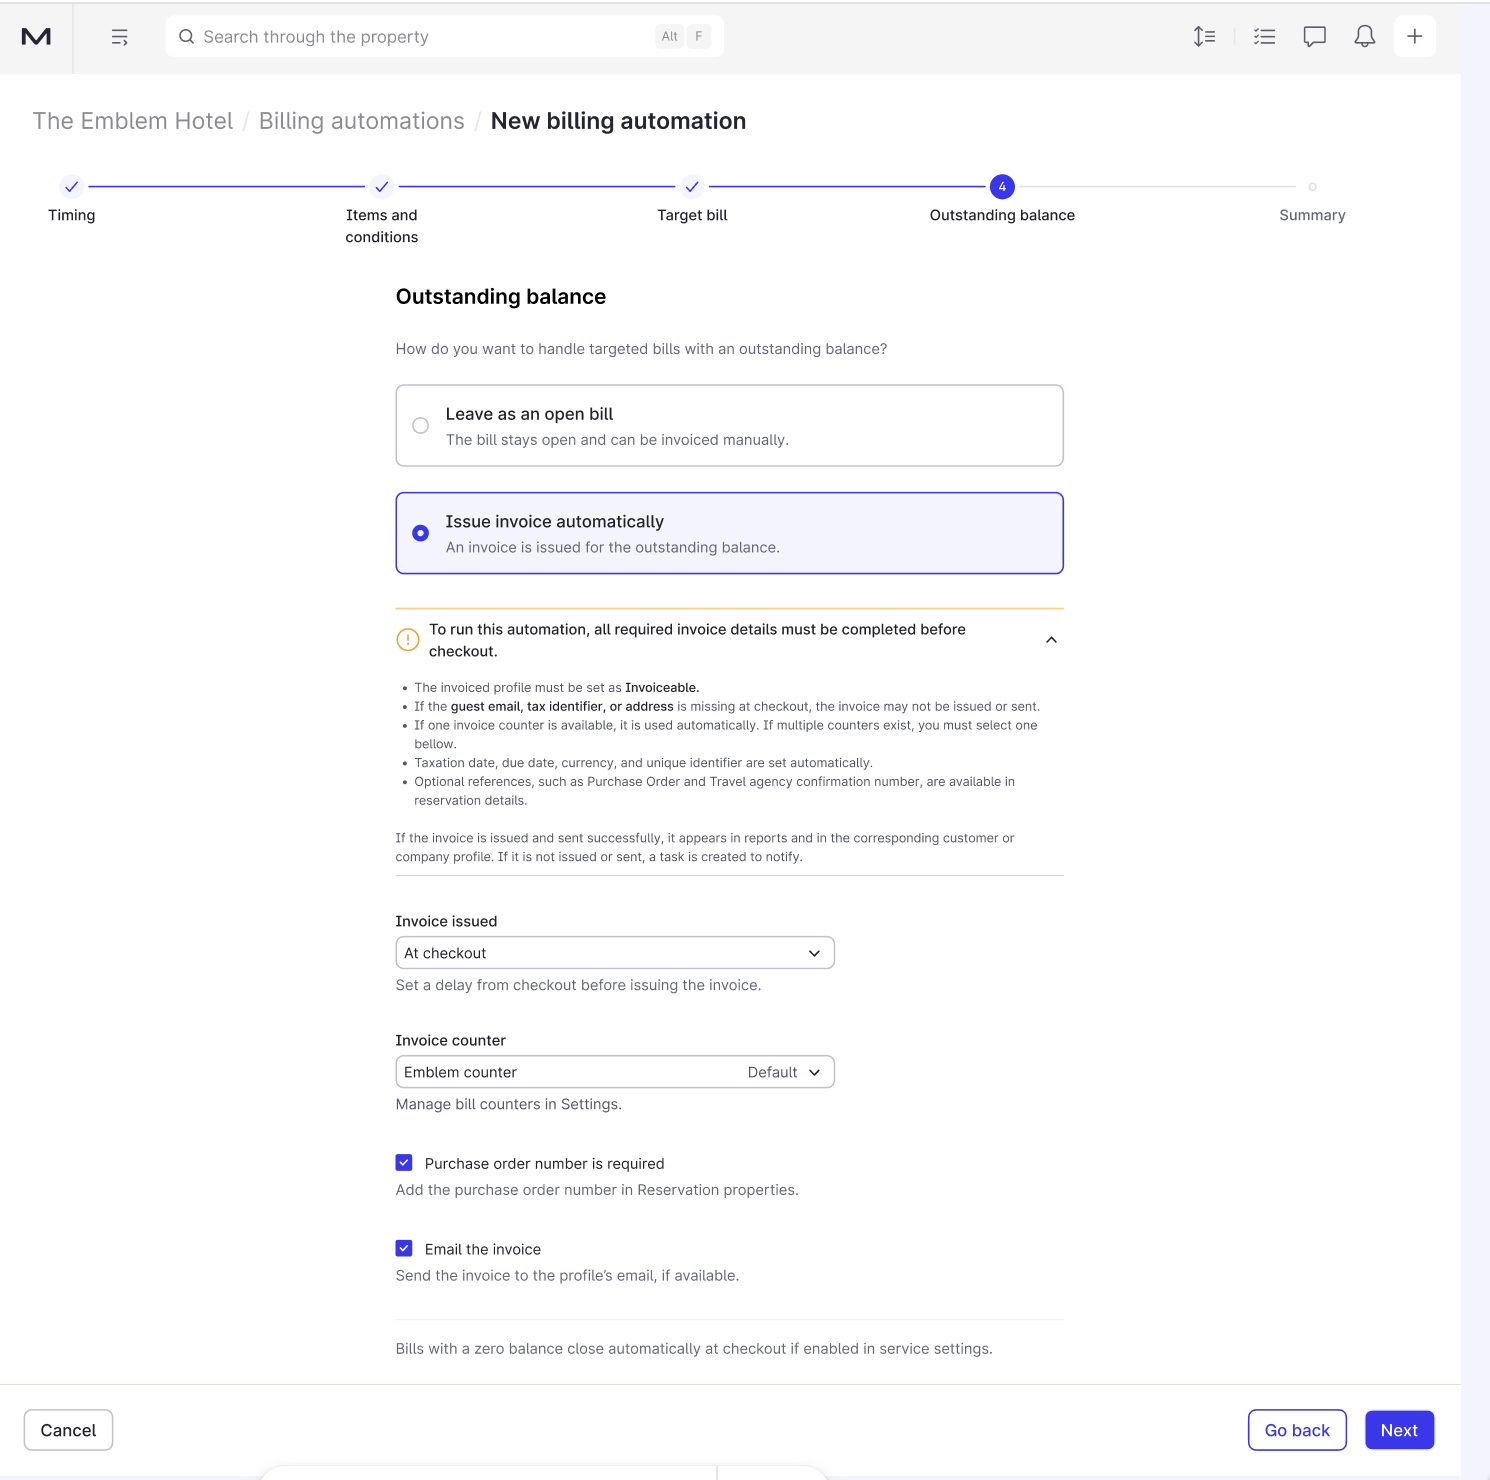
Task: Click the orange warning icon
Action: [x=408, y=640]
